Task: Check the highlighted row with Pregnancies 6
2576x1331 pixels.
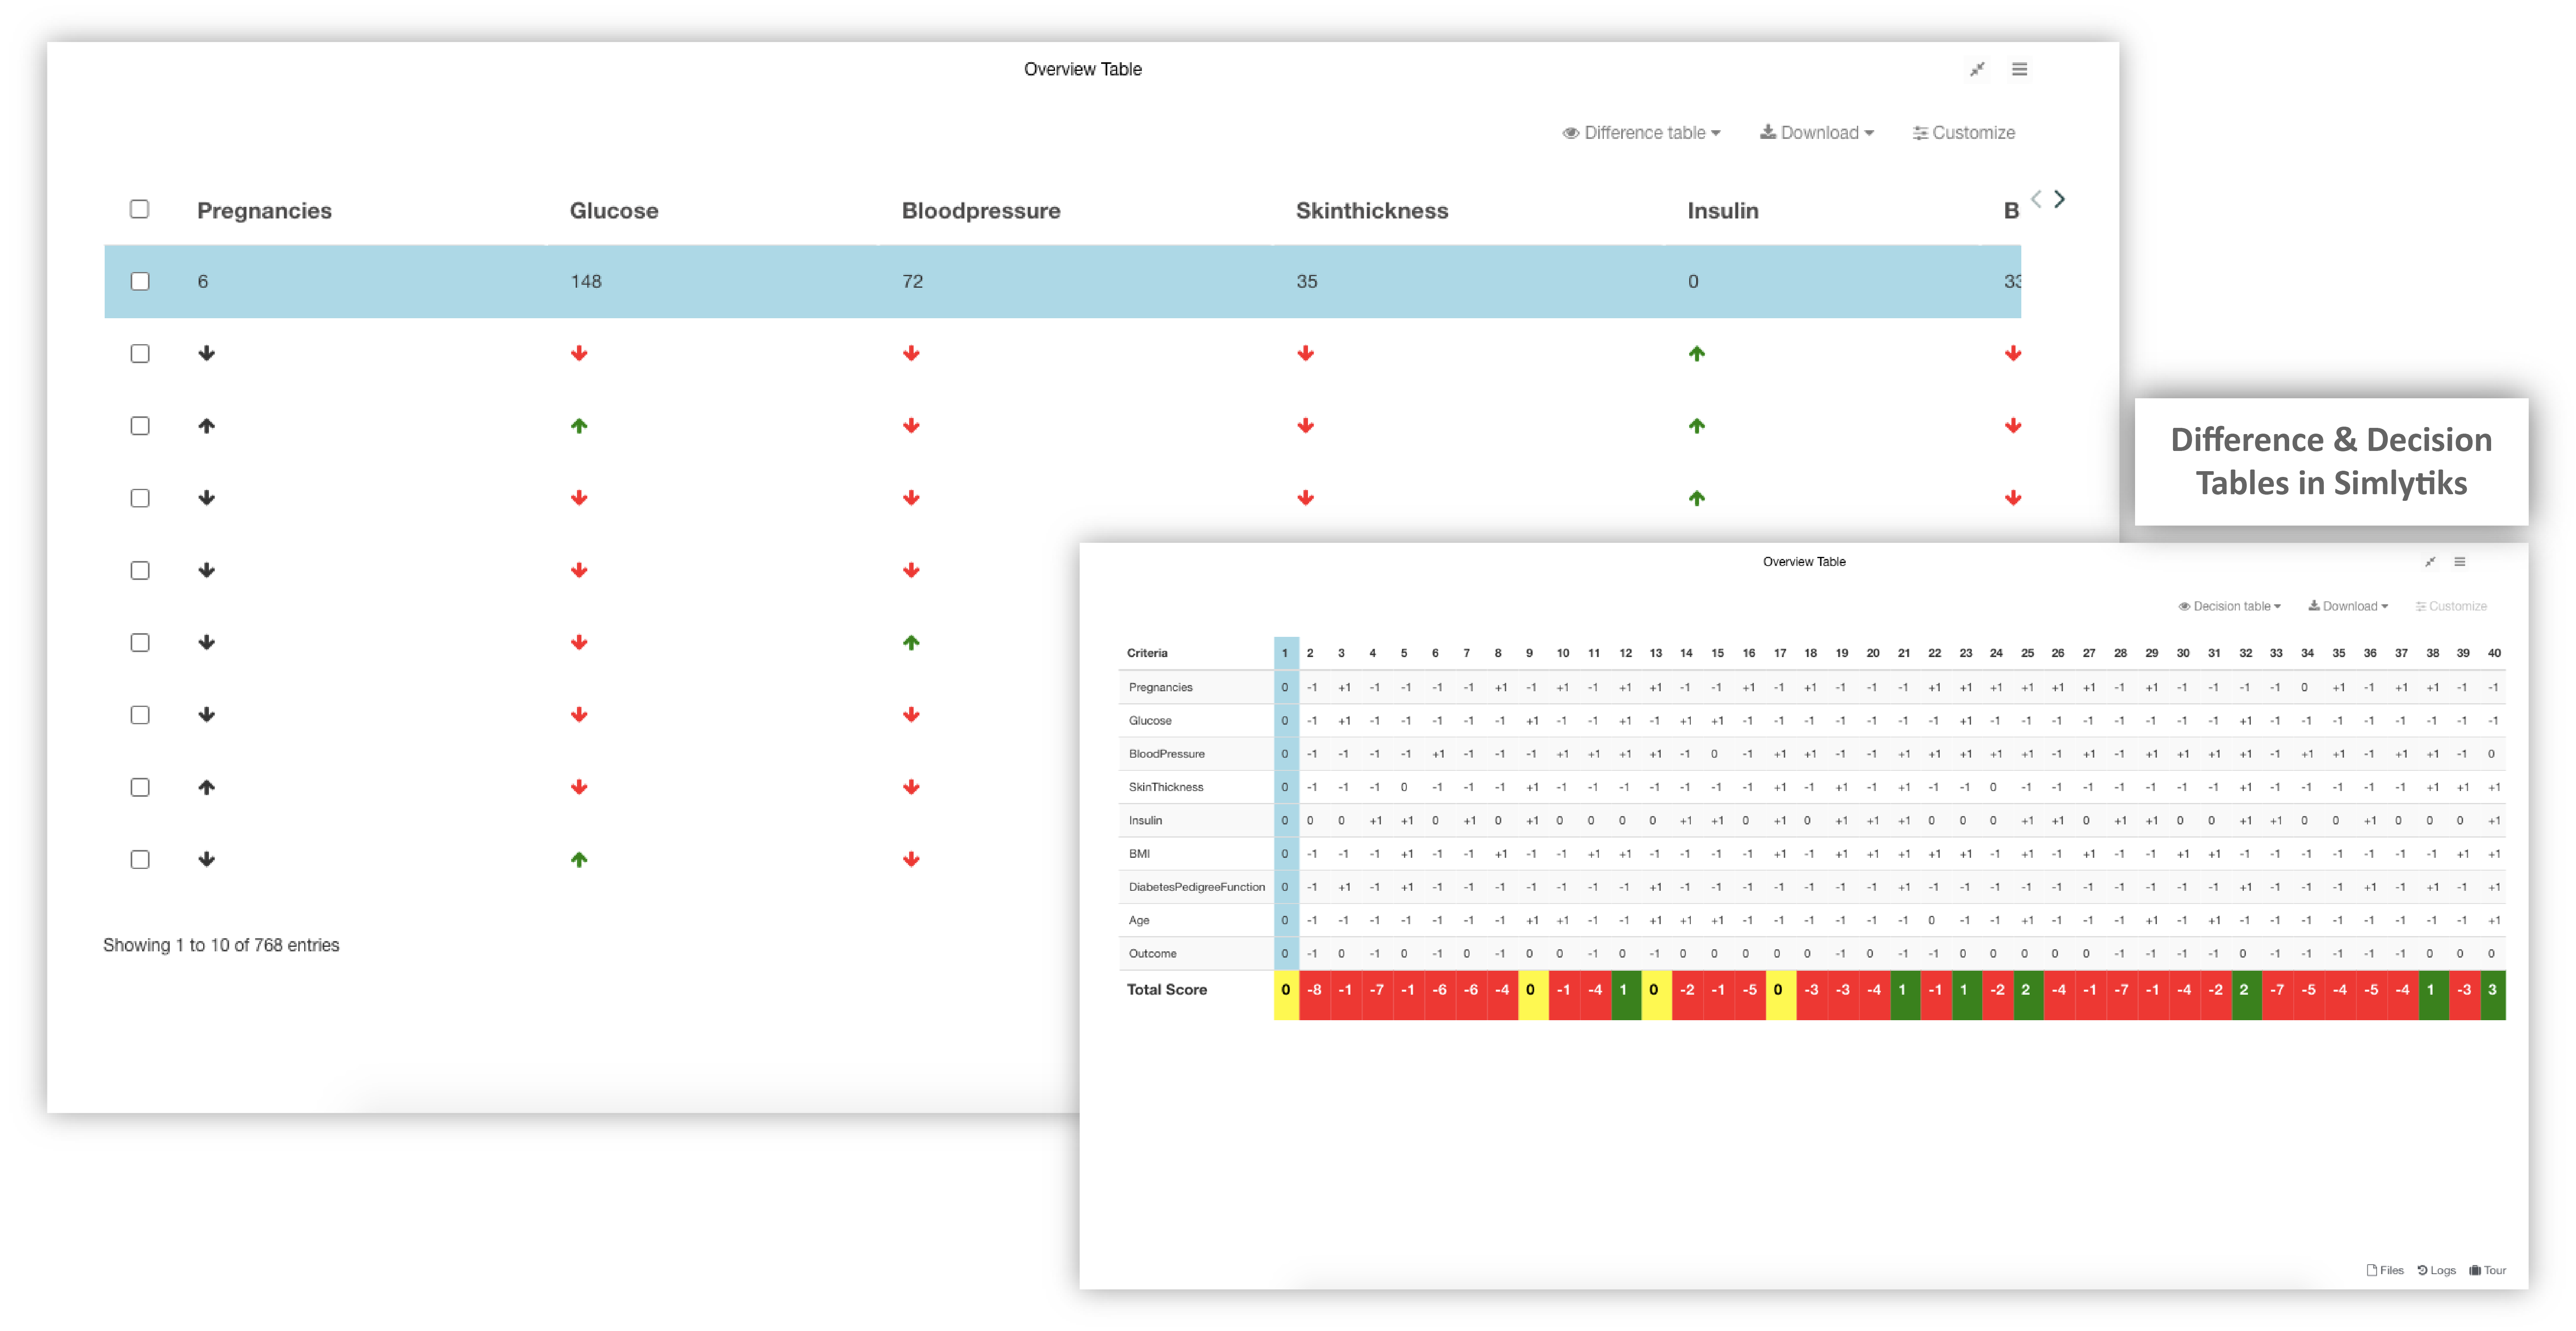Action: point(140,282)
